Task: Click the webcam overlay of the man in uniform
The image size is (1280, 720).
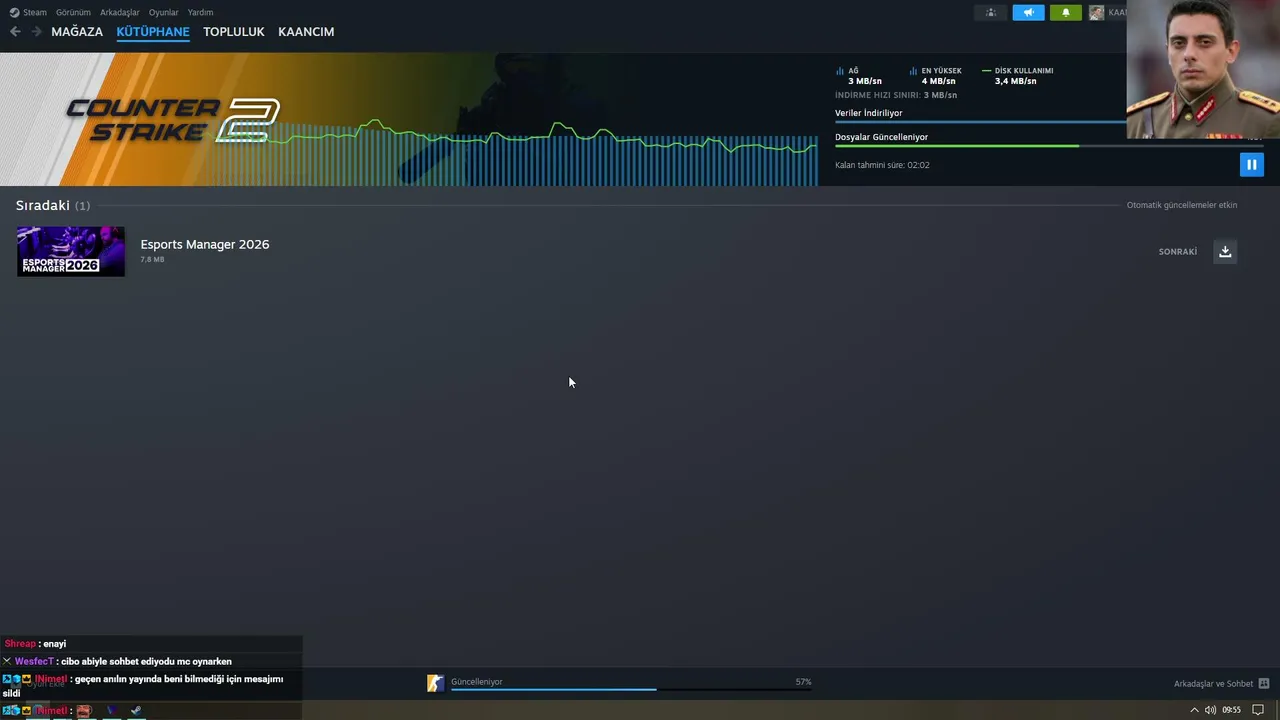Action: 1203,69
